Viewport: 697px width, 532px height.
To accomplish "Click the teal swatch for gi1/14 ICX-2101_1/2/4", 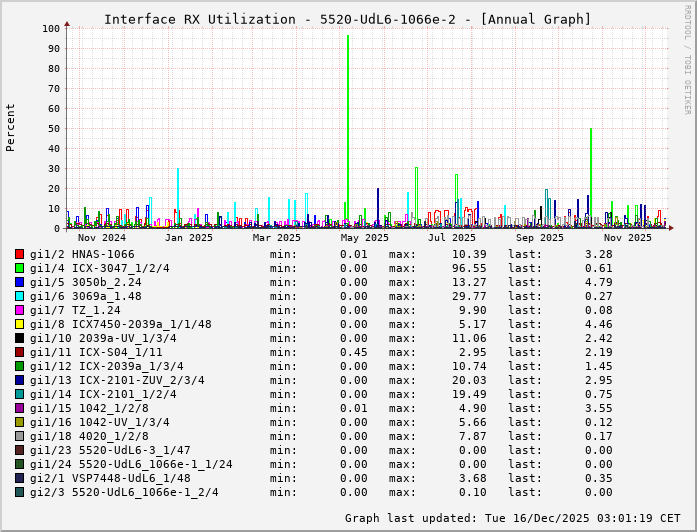I will pos(19,394).
